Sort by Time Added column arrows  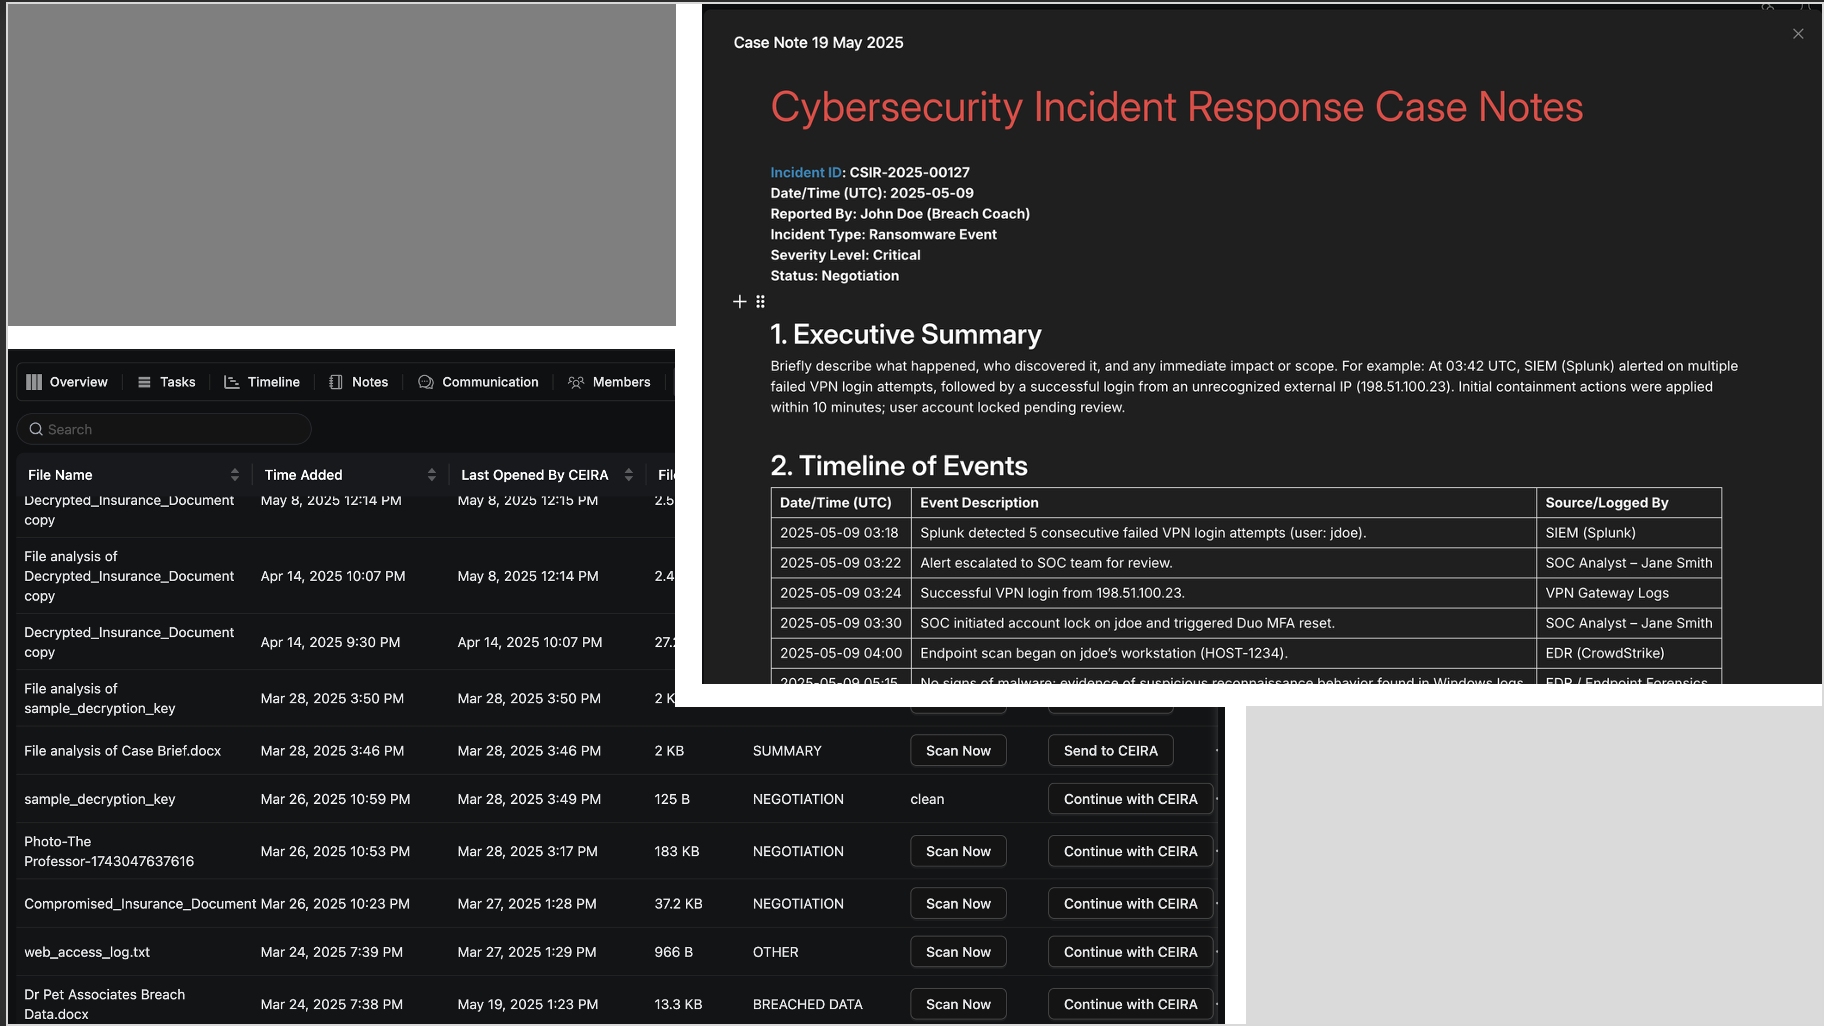coord(432,475)
